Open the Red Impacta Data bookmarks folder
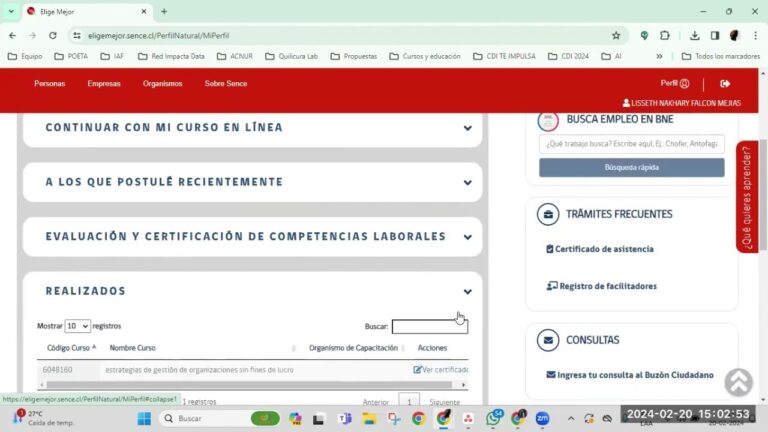 click(171, 56)
